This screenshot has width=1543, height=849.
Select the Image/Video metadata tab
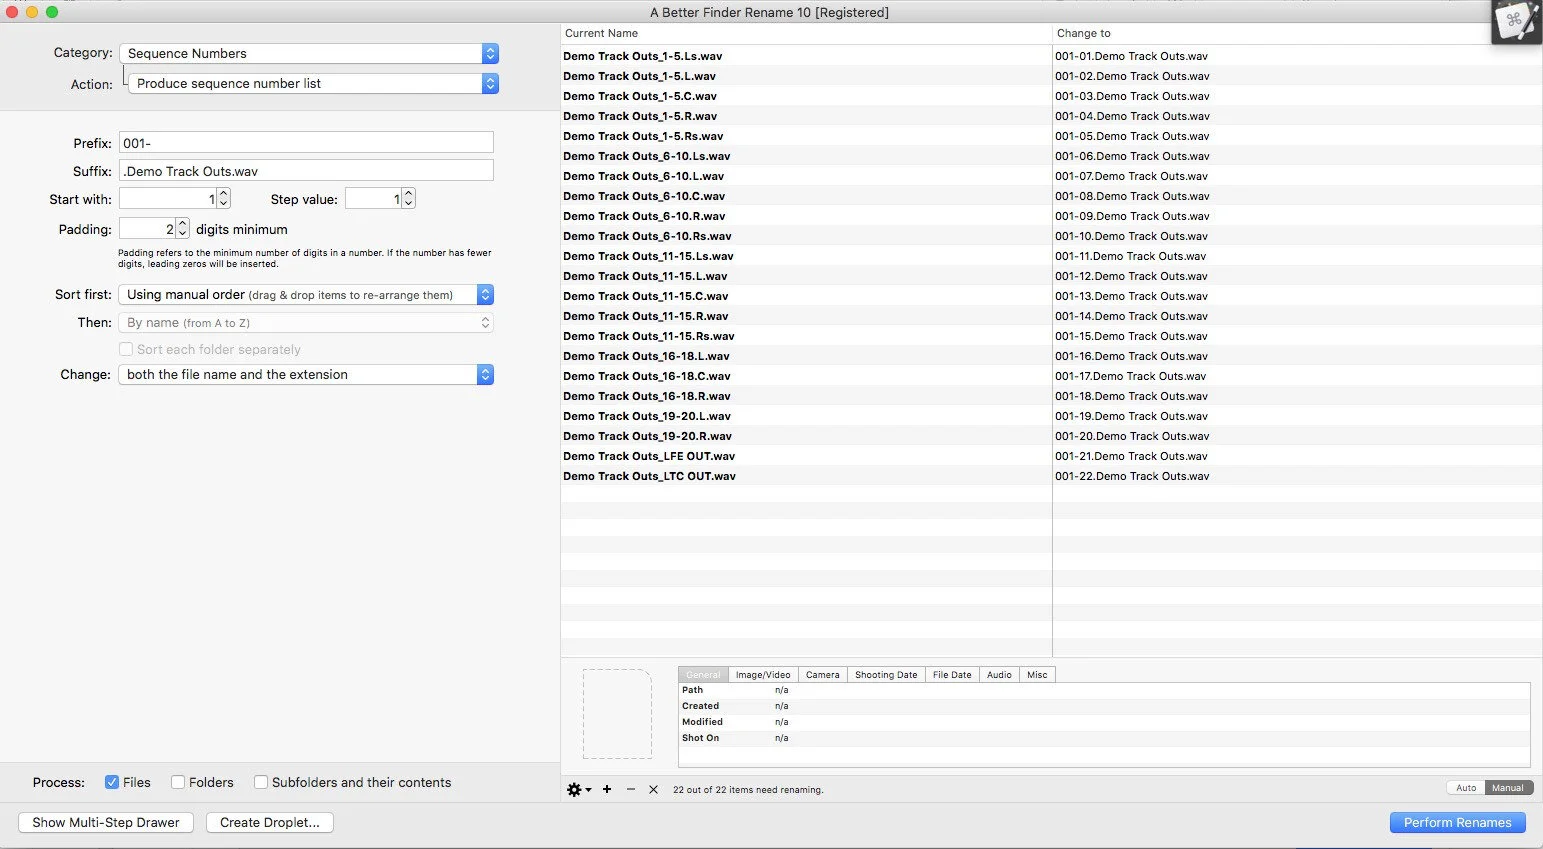coord(763,675)
